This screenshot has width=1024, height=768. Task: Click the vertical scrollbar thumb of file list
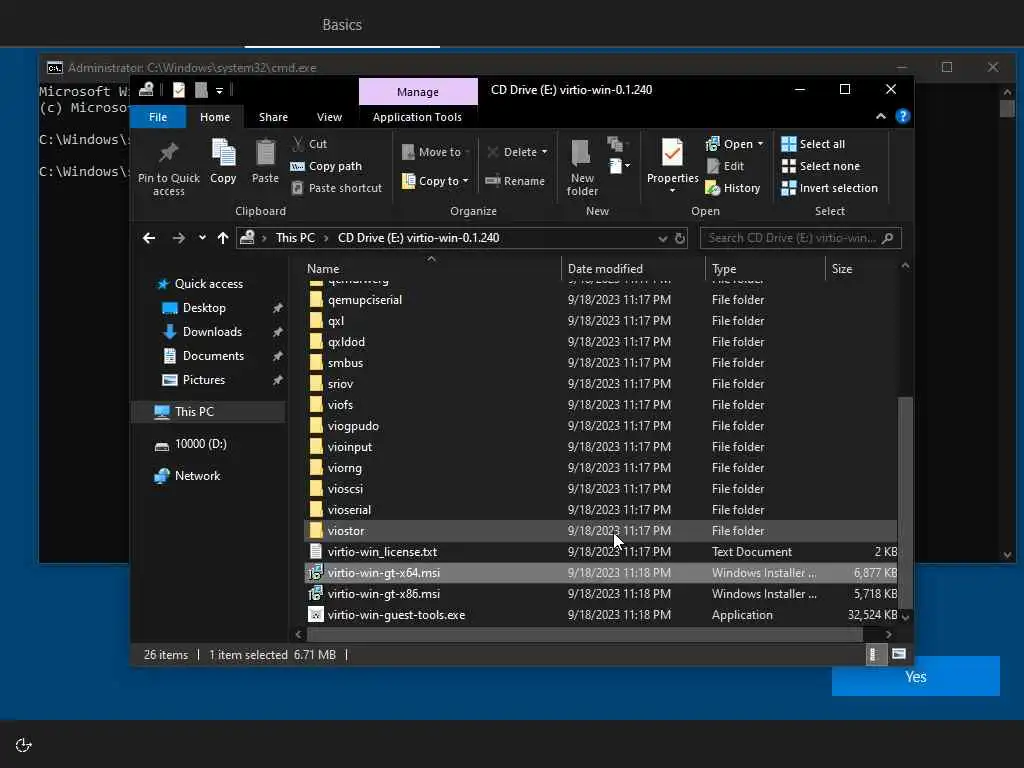[905, 503]
